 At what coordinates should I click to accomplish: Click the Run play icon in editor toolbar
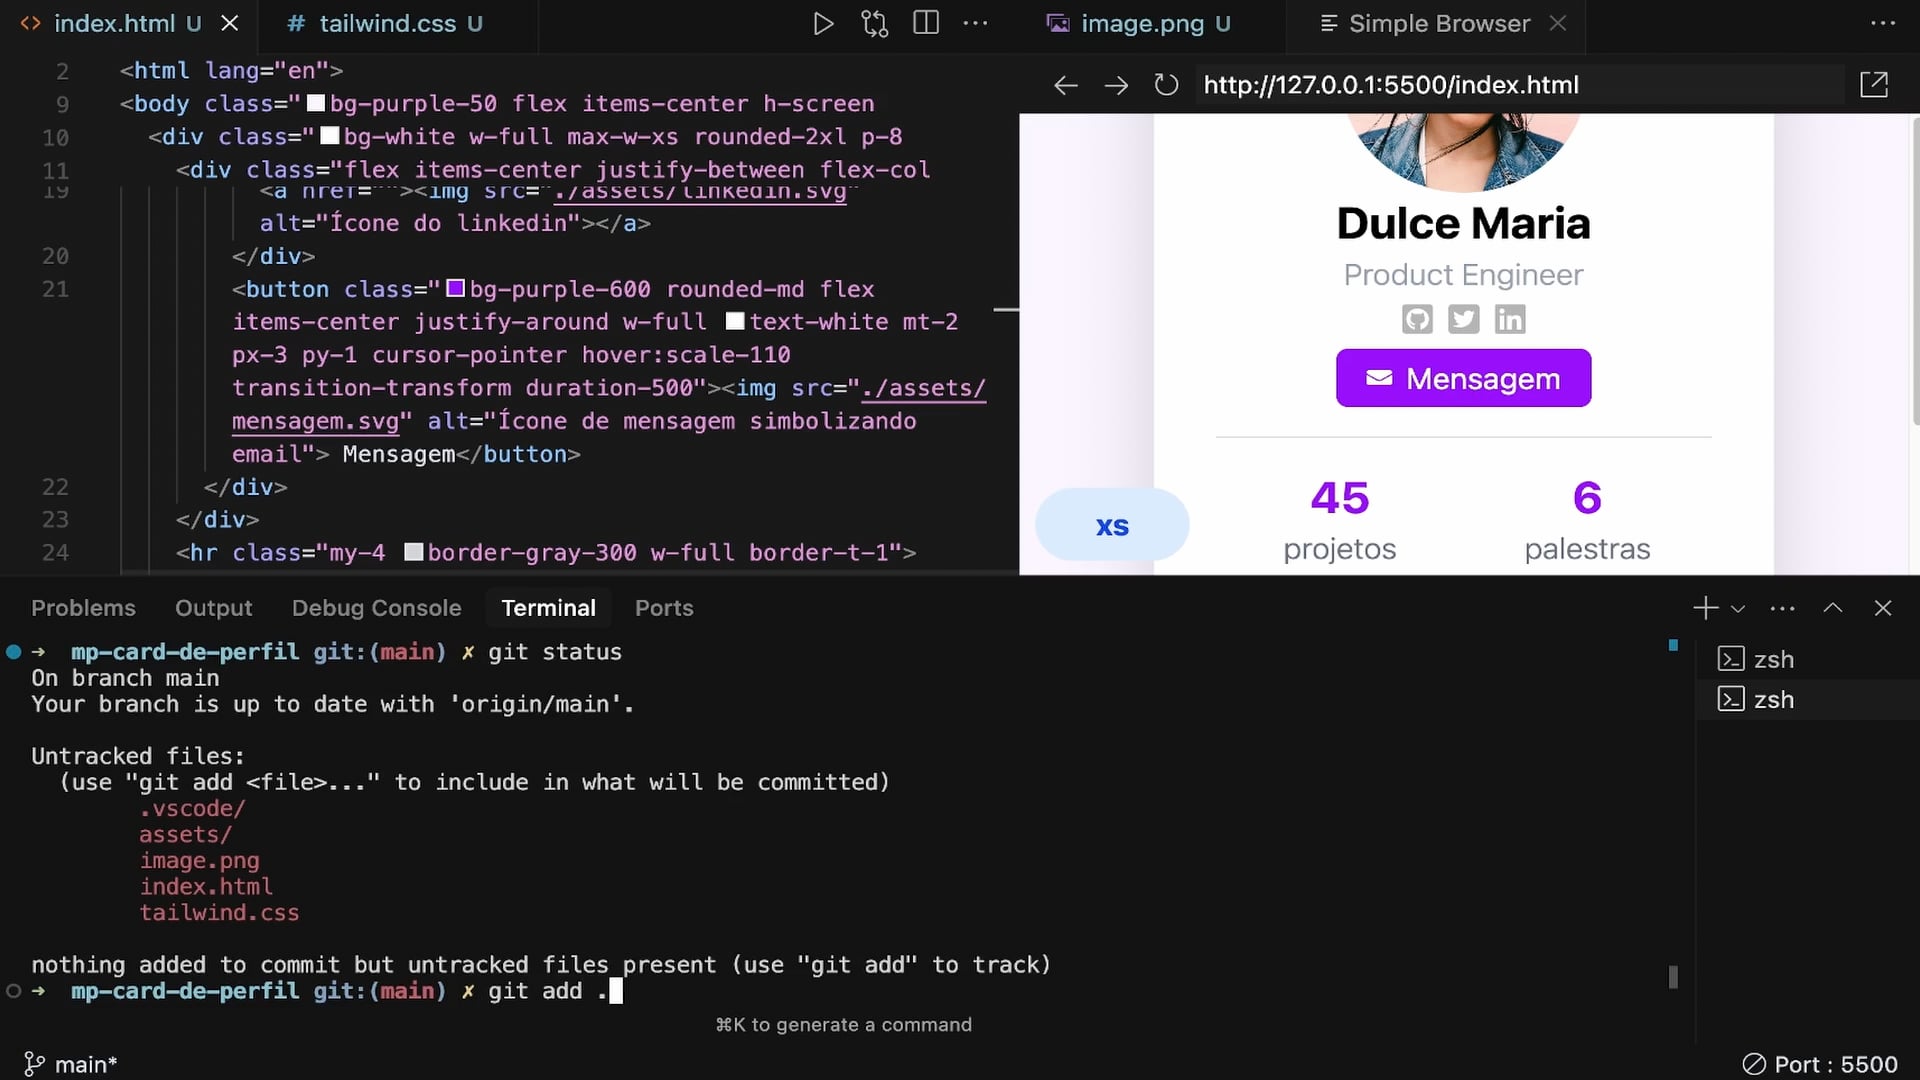(x=822, y=23)
